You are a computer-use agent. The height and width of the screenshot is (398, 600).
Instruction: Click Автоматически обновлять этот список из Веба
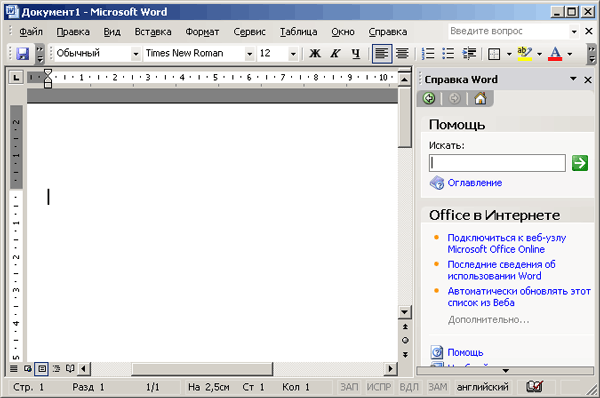[x=519, y=297]
